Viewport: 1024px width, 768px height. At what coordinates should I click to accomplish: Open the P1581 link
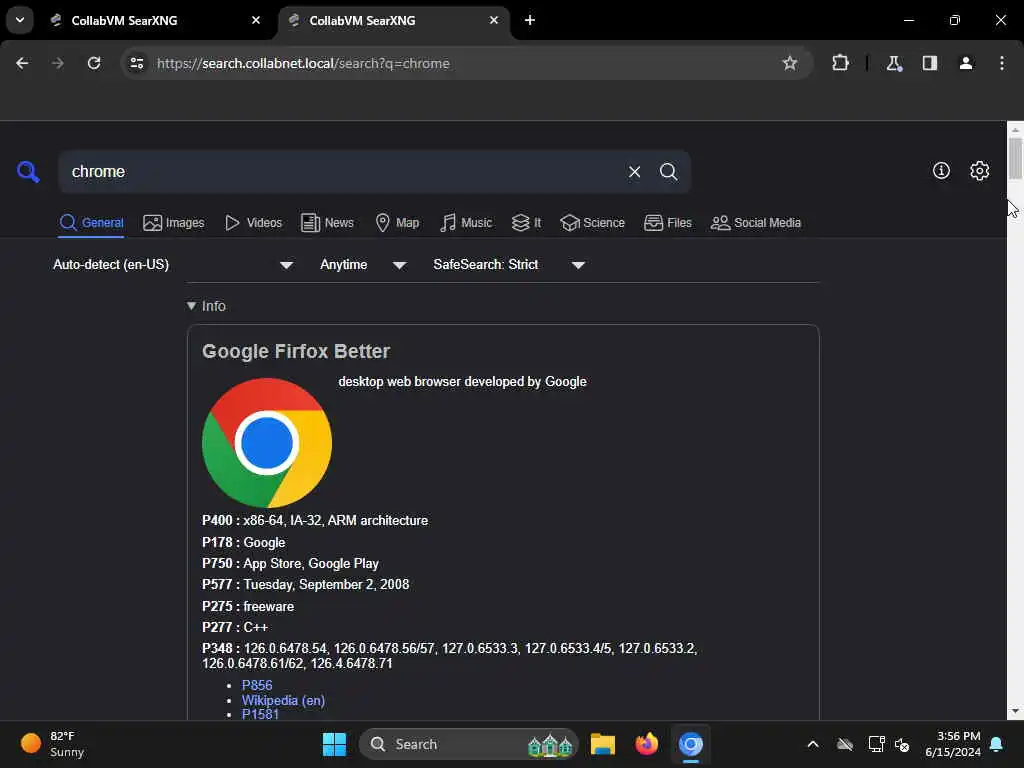coord(260,714)
